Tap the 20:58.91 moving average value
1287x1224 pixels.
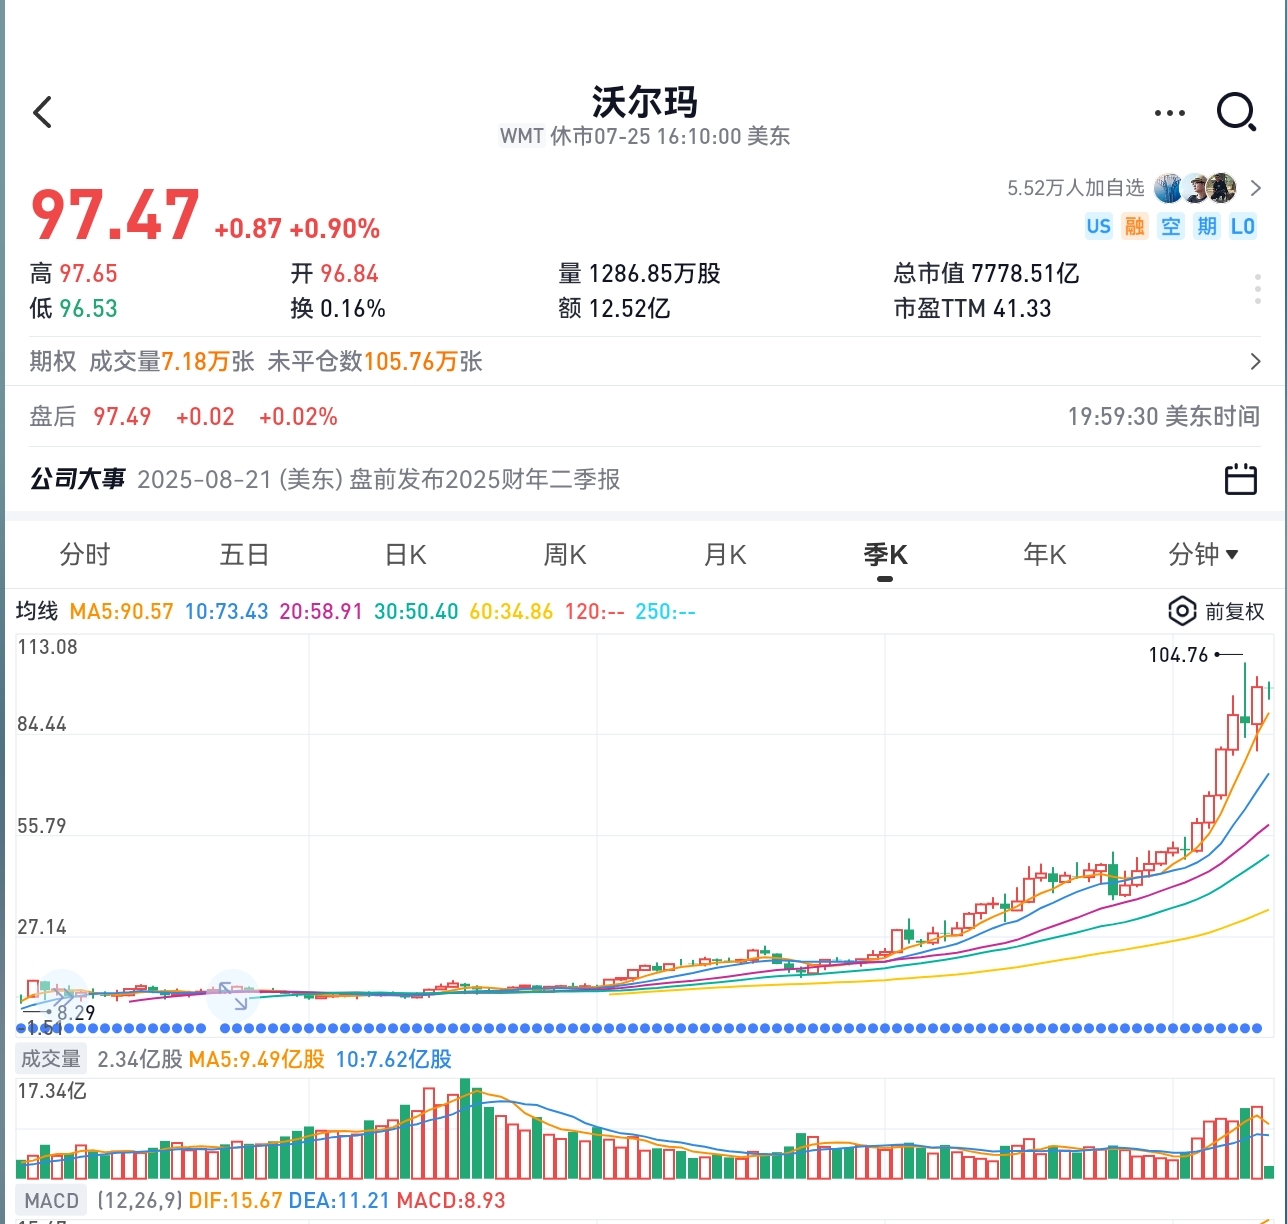(x=321, y=611)
